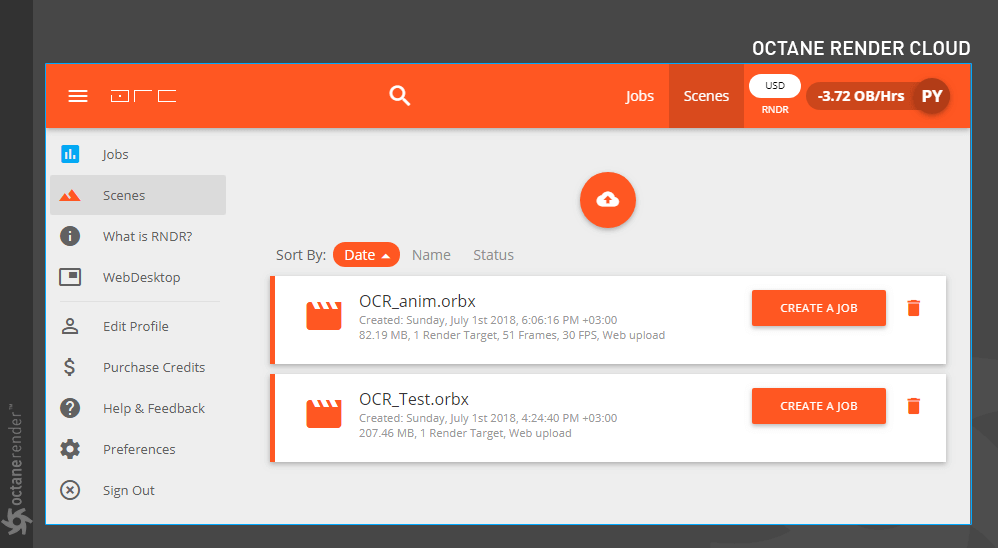
Task: Click the WebDesktop screen icon
Action: pyautogui.click(x=70, y=277)
